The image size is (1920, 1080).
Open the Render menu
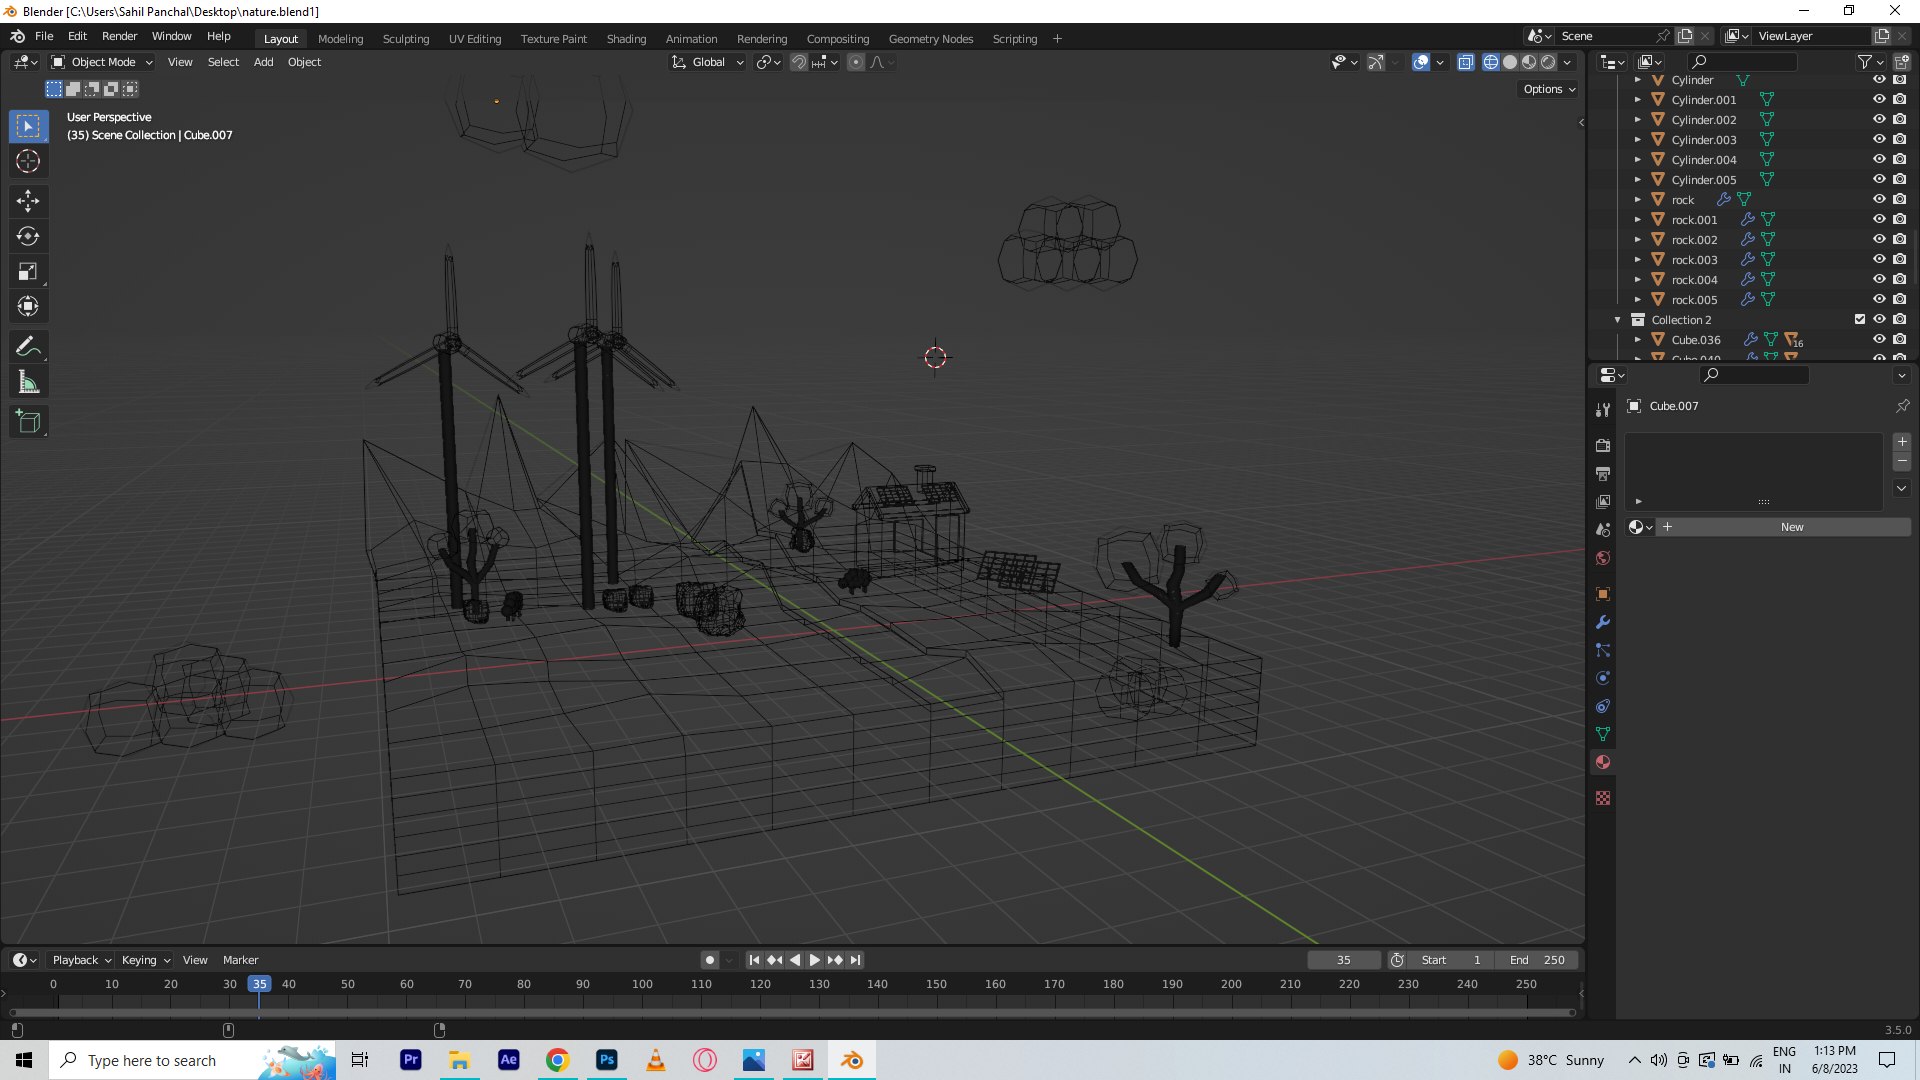pos(119,36)
